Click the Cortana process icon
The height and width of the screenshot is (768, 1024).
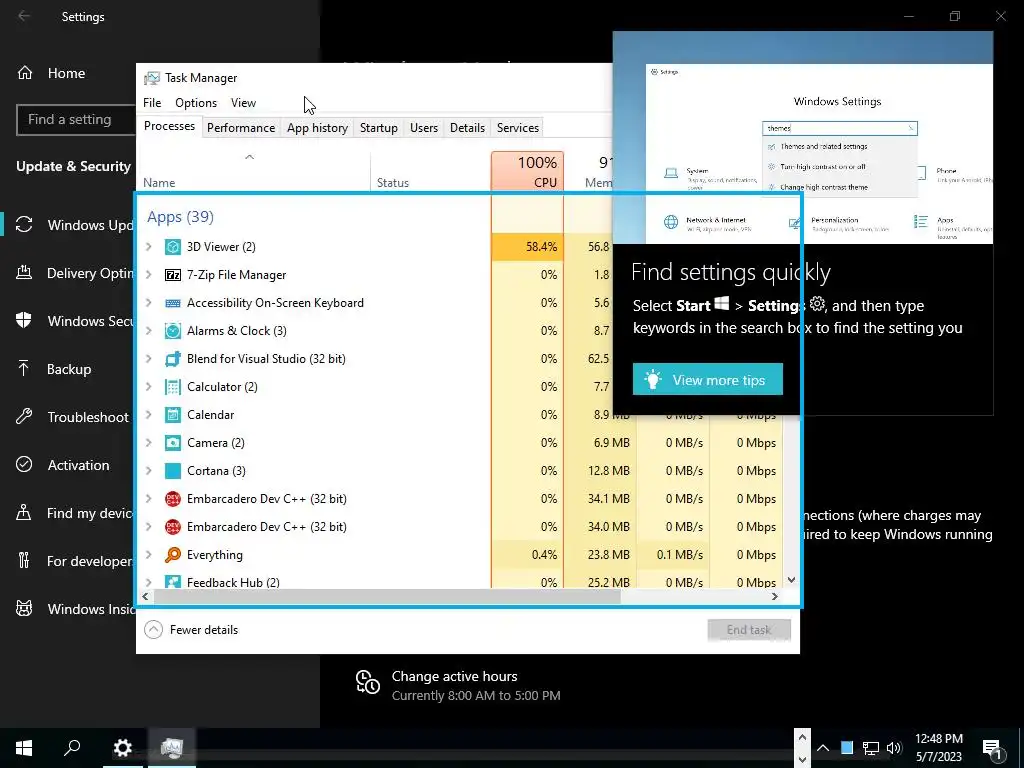172,471
